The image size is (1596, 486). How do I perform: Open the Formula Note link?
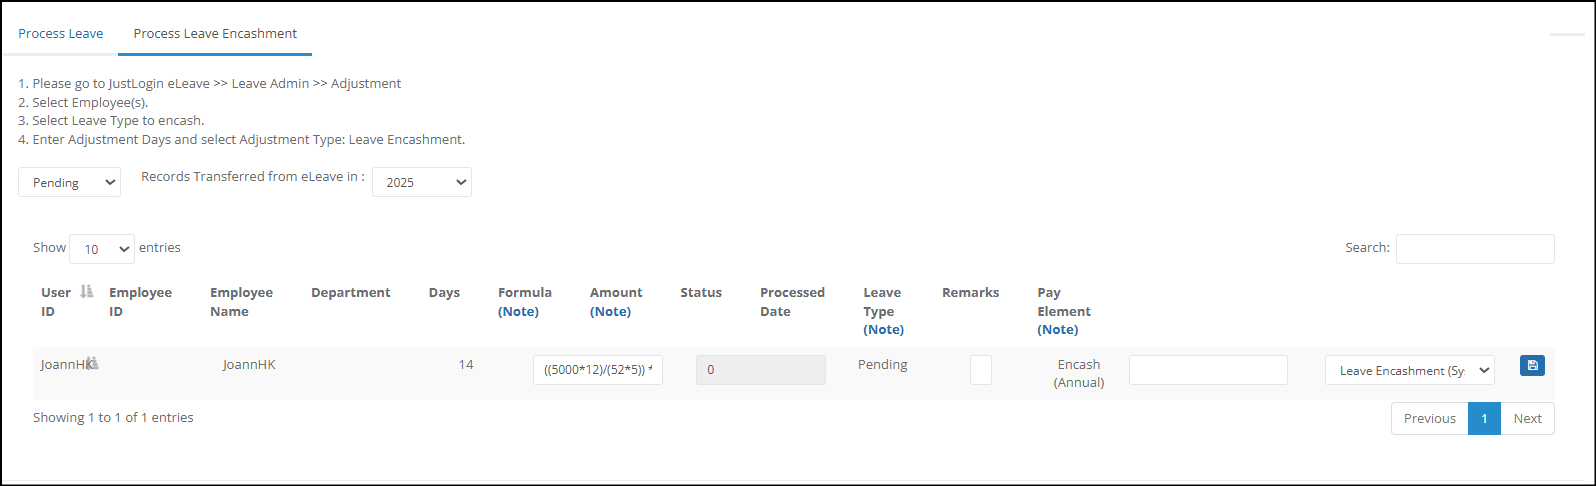coord(518,311)
